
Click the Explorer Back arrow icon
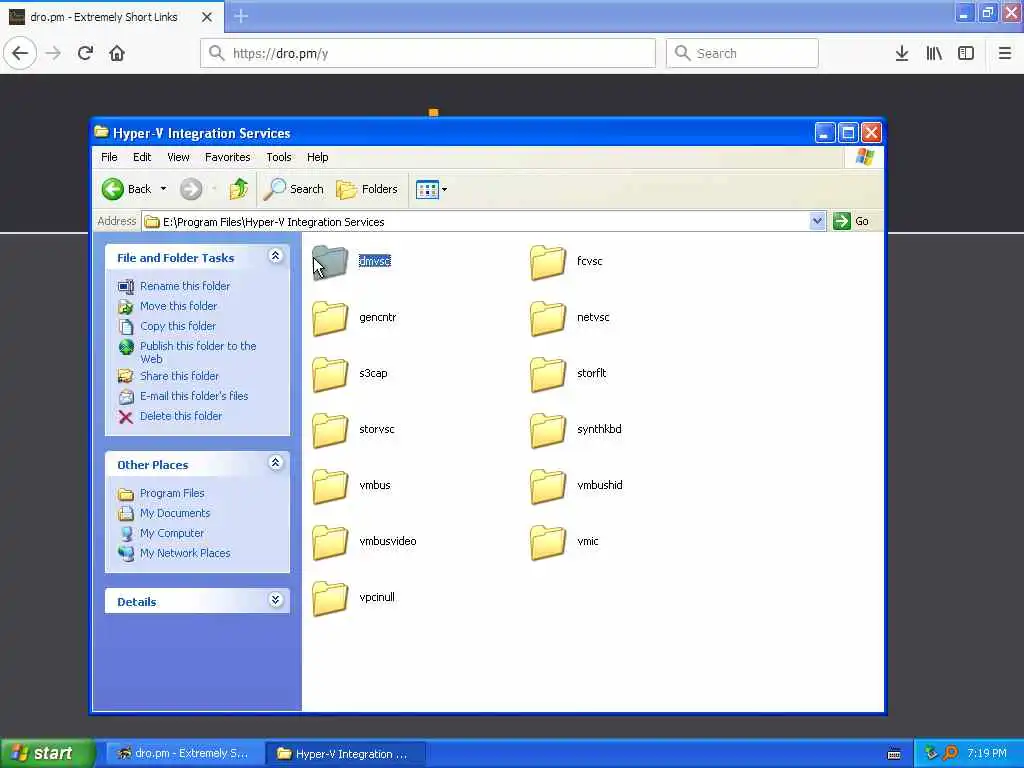tap(112, 189)
